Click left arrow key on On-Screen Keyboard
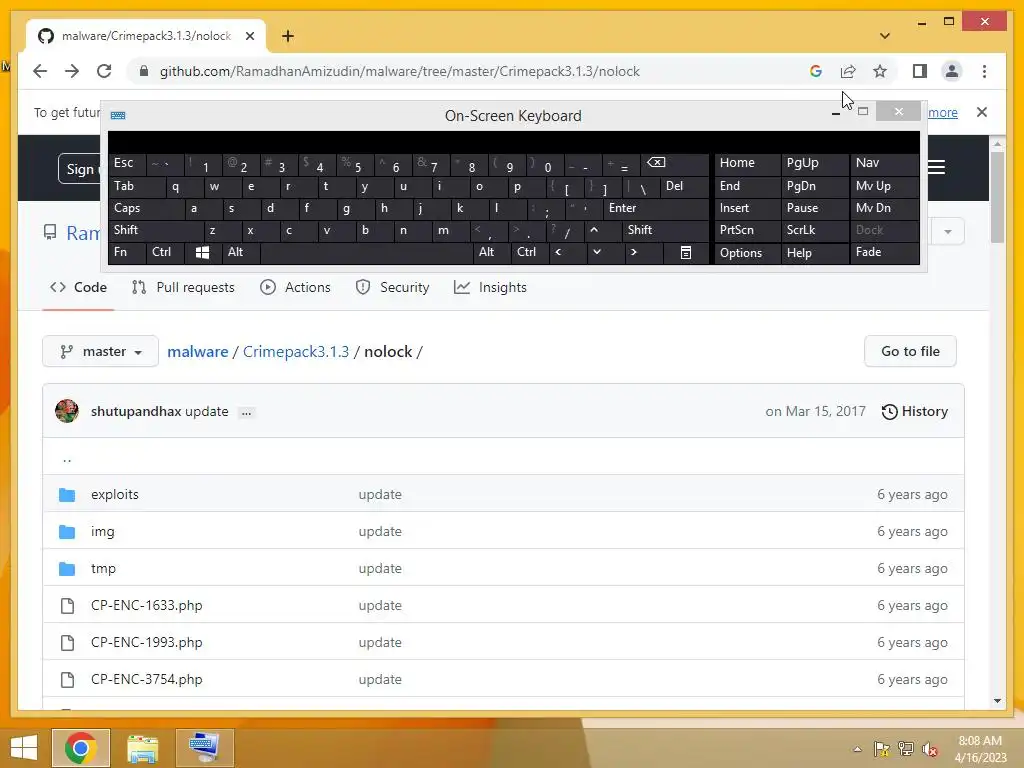The height and width of the screenshot is (768, 1024). click(x=558, y=252)
